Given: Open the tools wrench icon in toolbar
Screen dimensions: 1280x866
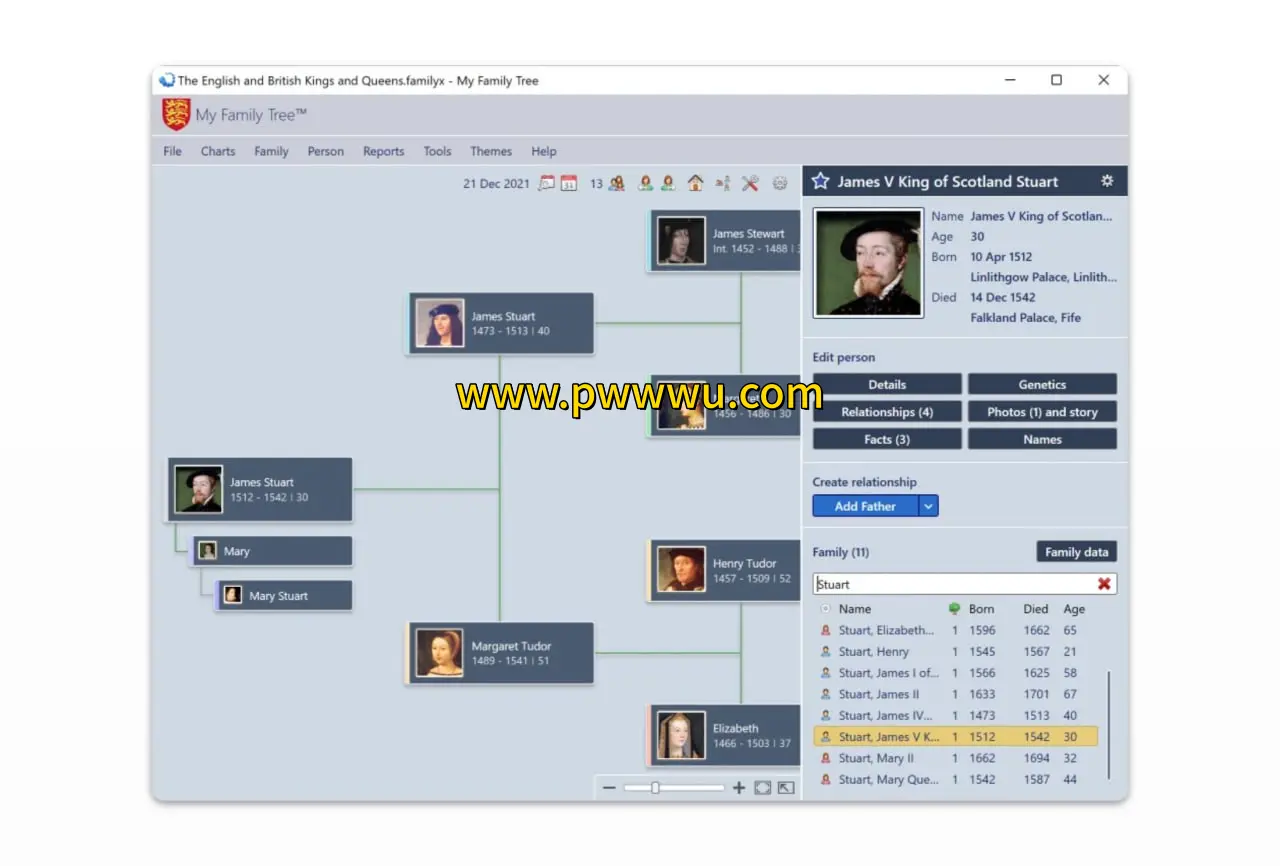Looking at the screenshot, I should point(750,183).
